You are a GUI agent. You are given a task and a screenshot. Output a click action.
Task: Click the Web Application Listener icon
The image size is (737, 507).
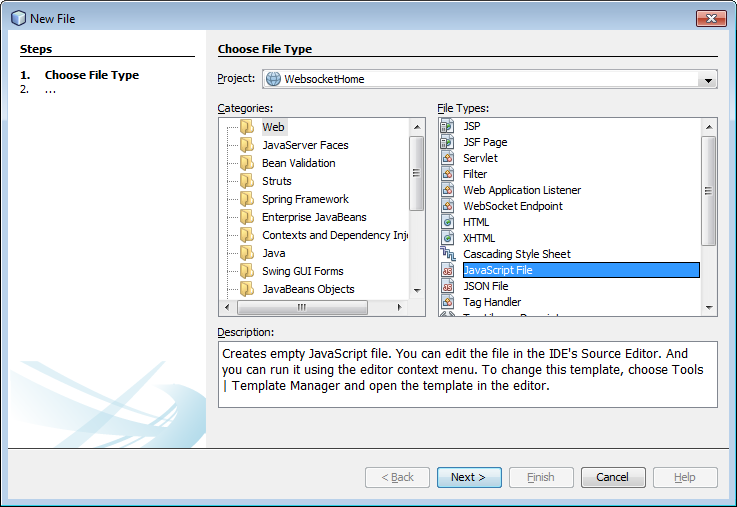click(x=447, y=190)
